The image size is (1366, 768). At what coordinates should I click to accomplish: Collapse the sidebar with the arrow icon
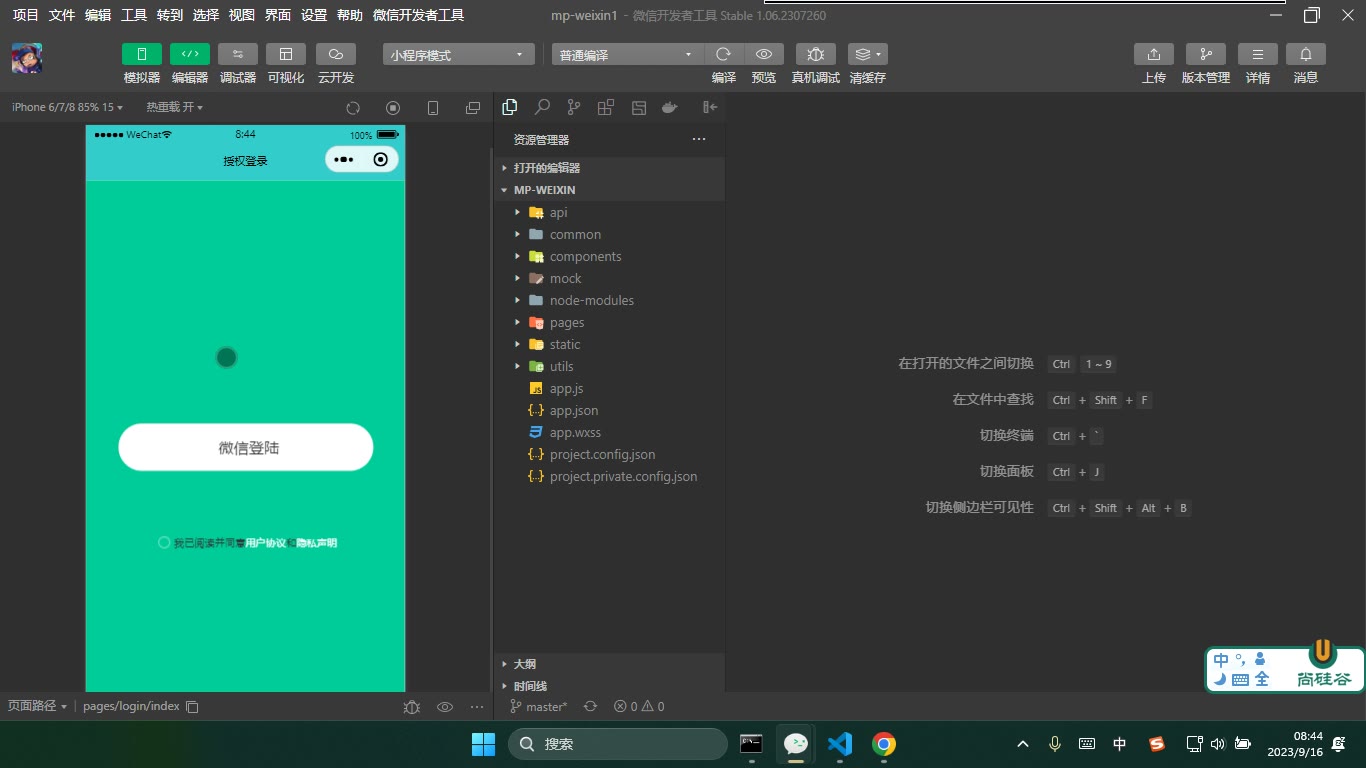710,107
